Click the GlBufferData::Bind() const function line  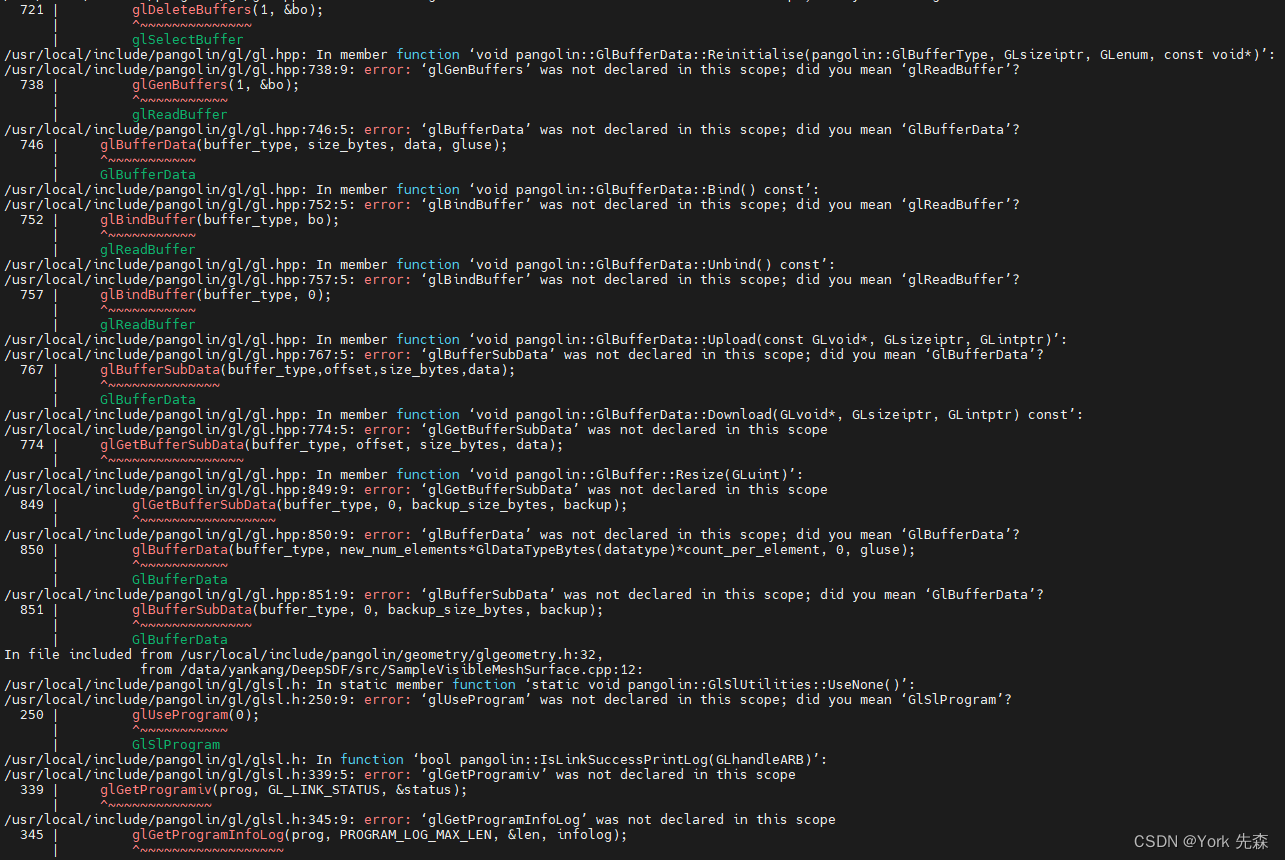pos(412,189)
